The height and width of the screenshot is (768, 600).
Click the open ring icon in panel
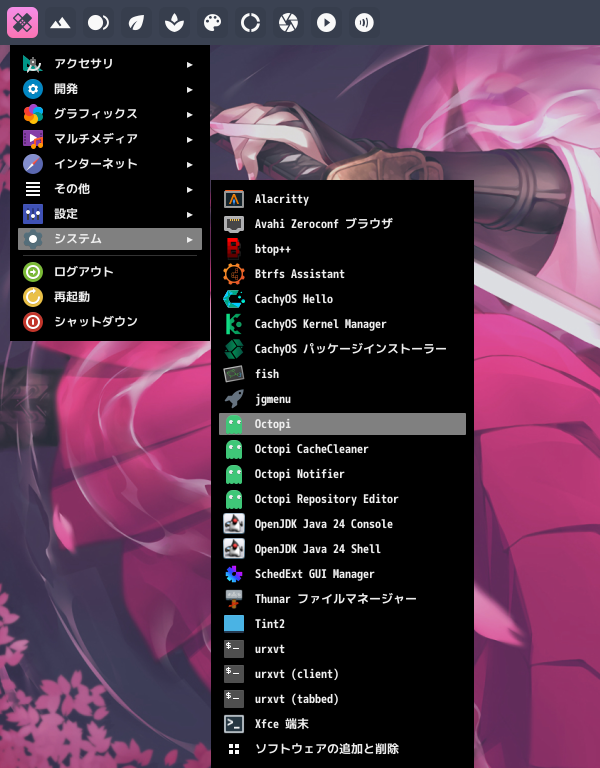click(x=250, y=23)
